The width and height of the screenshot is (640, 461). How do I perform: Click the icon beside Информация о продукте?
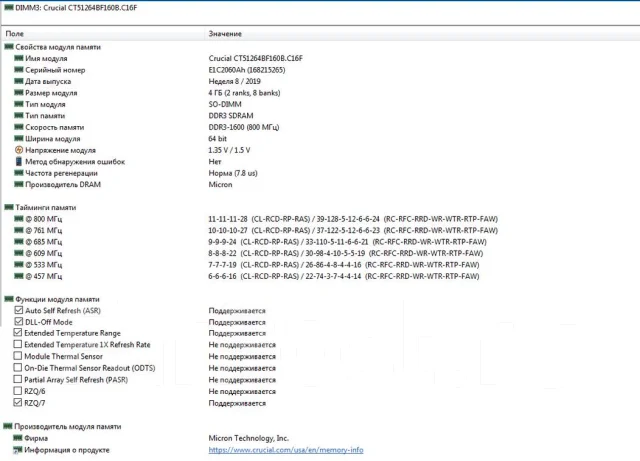[x=18, y=450]
